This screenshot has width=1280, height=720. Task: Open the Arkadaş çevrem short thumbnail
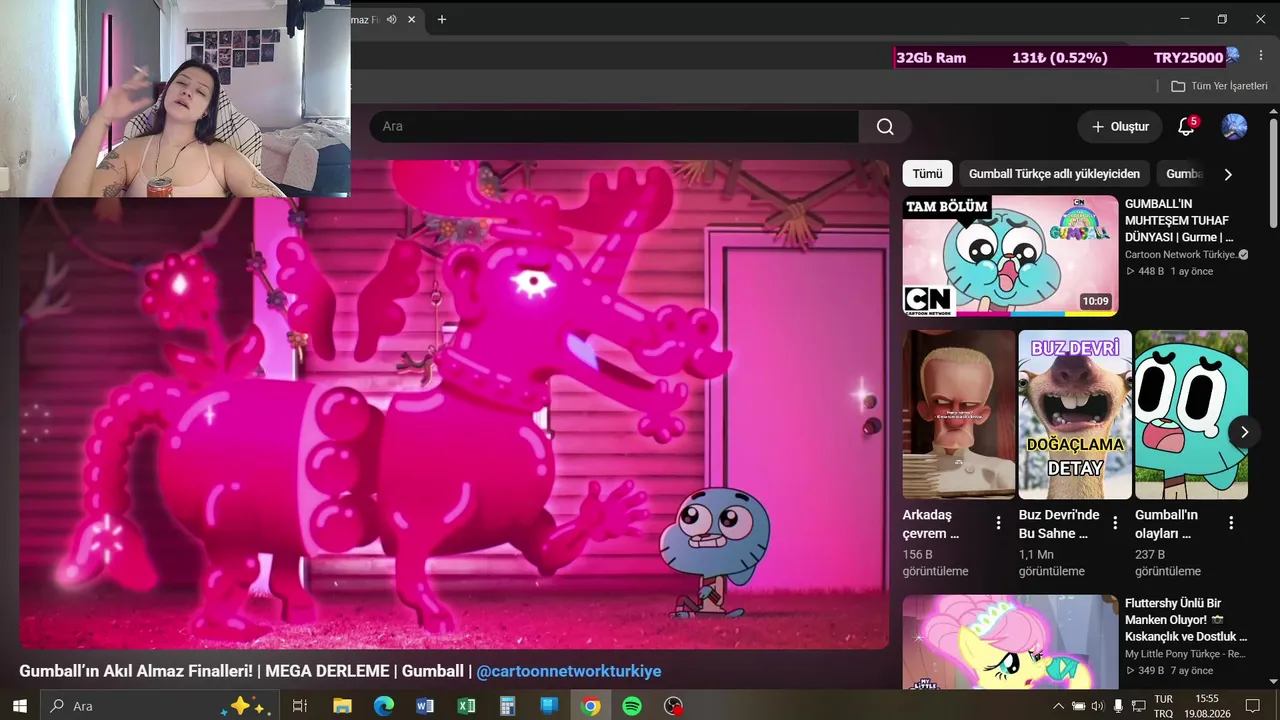click(959, 414)
